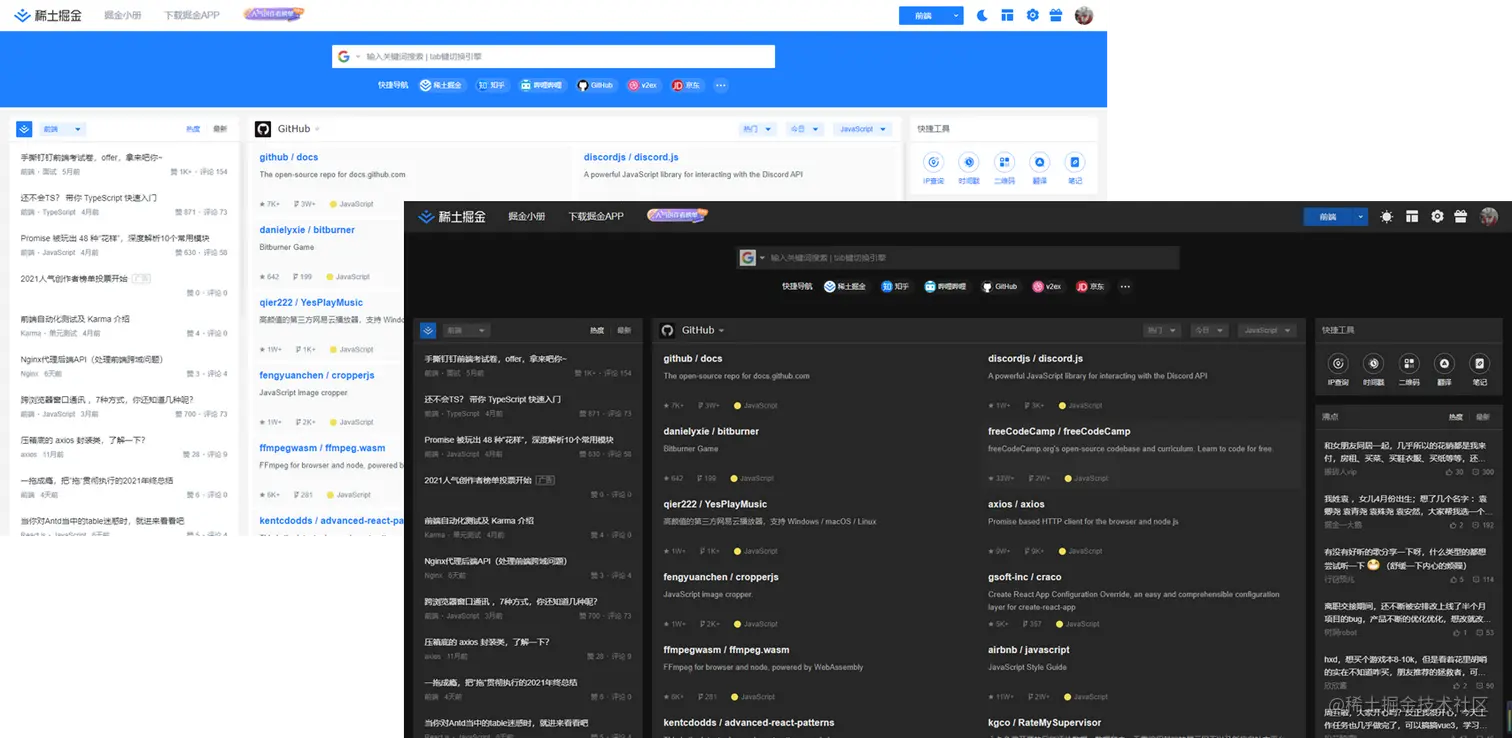This screenshot has width=1512, height=738.
Task: Open layout settings icon in dark window header
Action: [x=1412, y=216]
